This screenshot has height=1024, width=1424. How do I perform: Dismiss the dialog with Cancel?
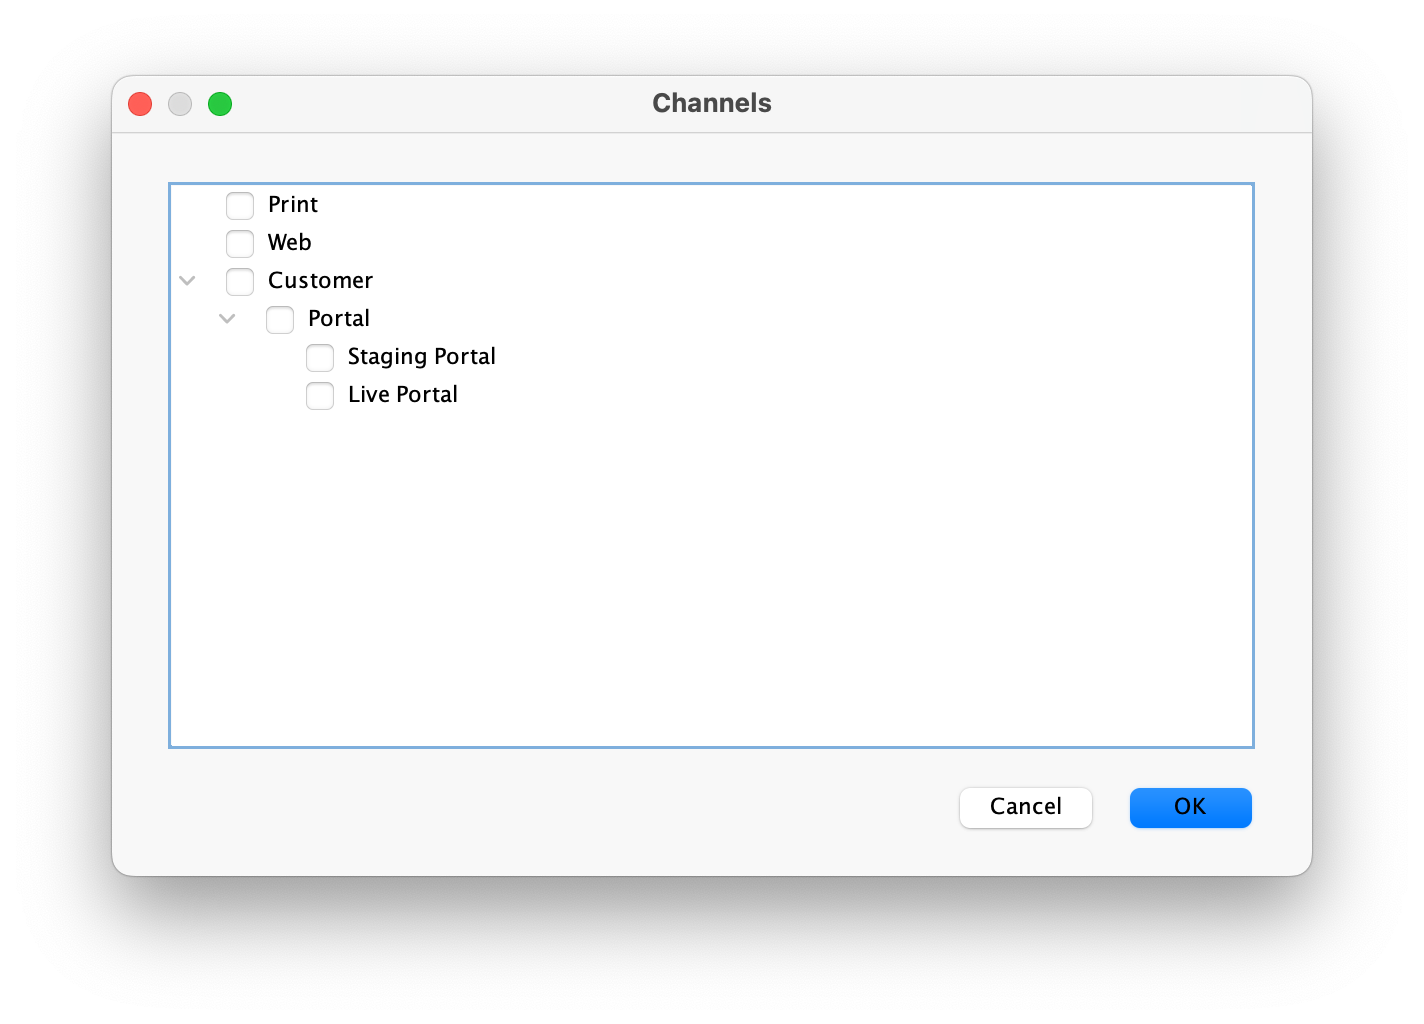coord(1025,807)
